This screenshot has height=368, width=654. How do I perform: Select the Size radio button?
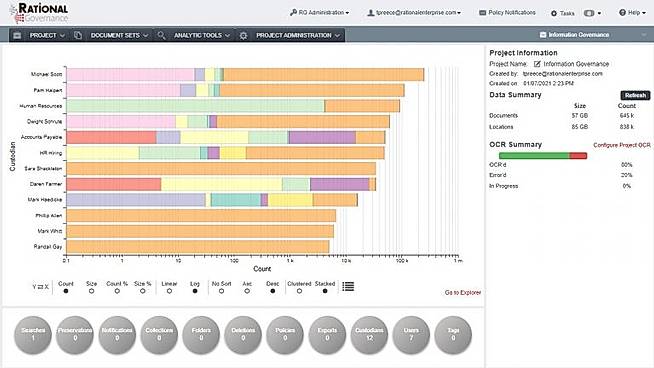coord(91,291)
